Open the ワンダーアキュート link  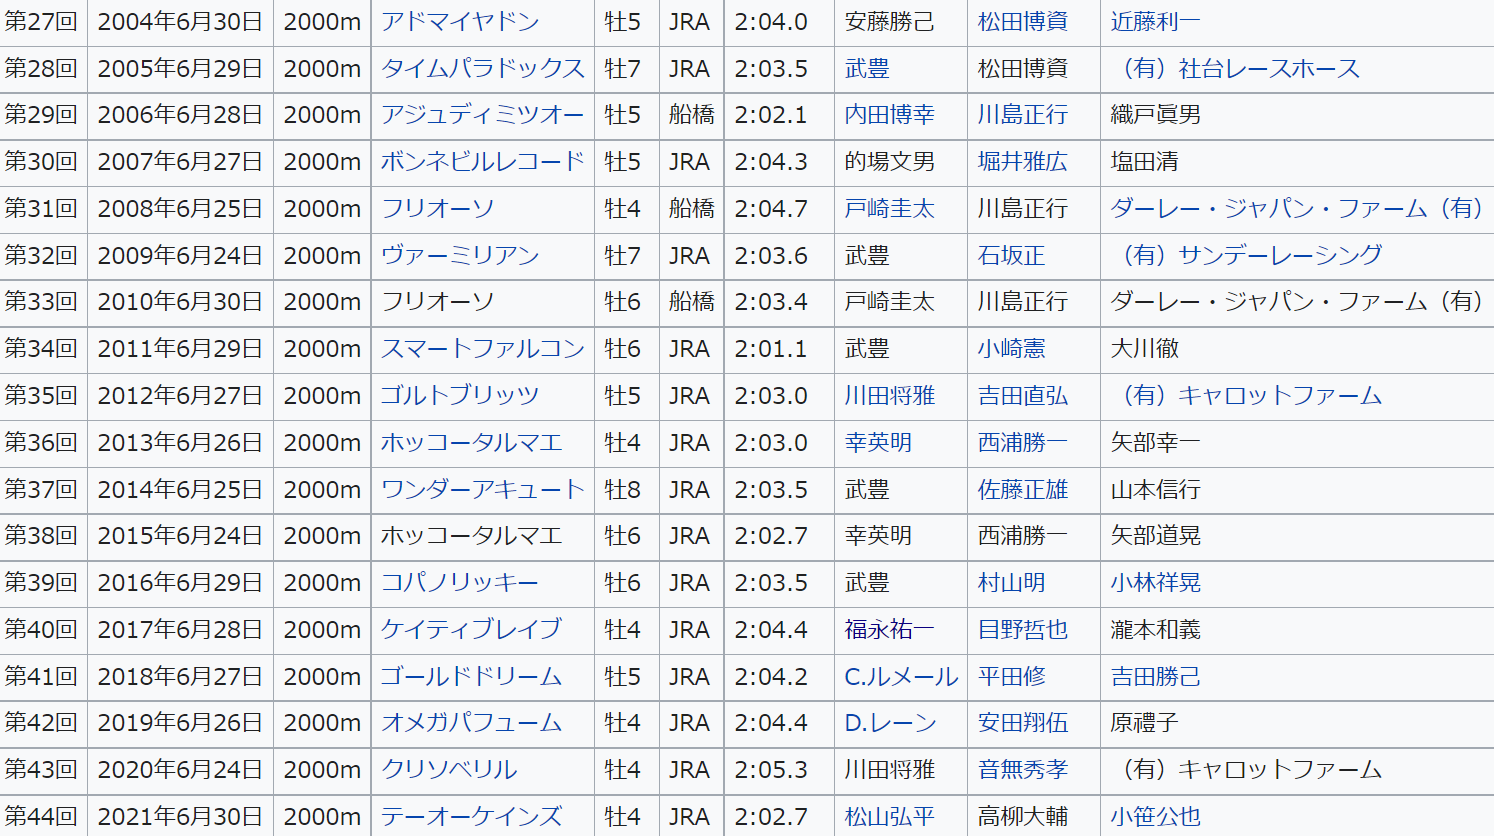(x=483, y=489)
